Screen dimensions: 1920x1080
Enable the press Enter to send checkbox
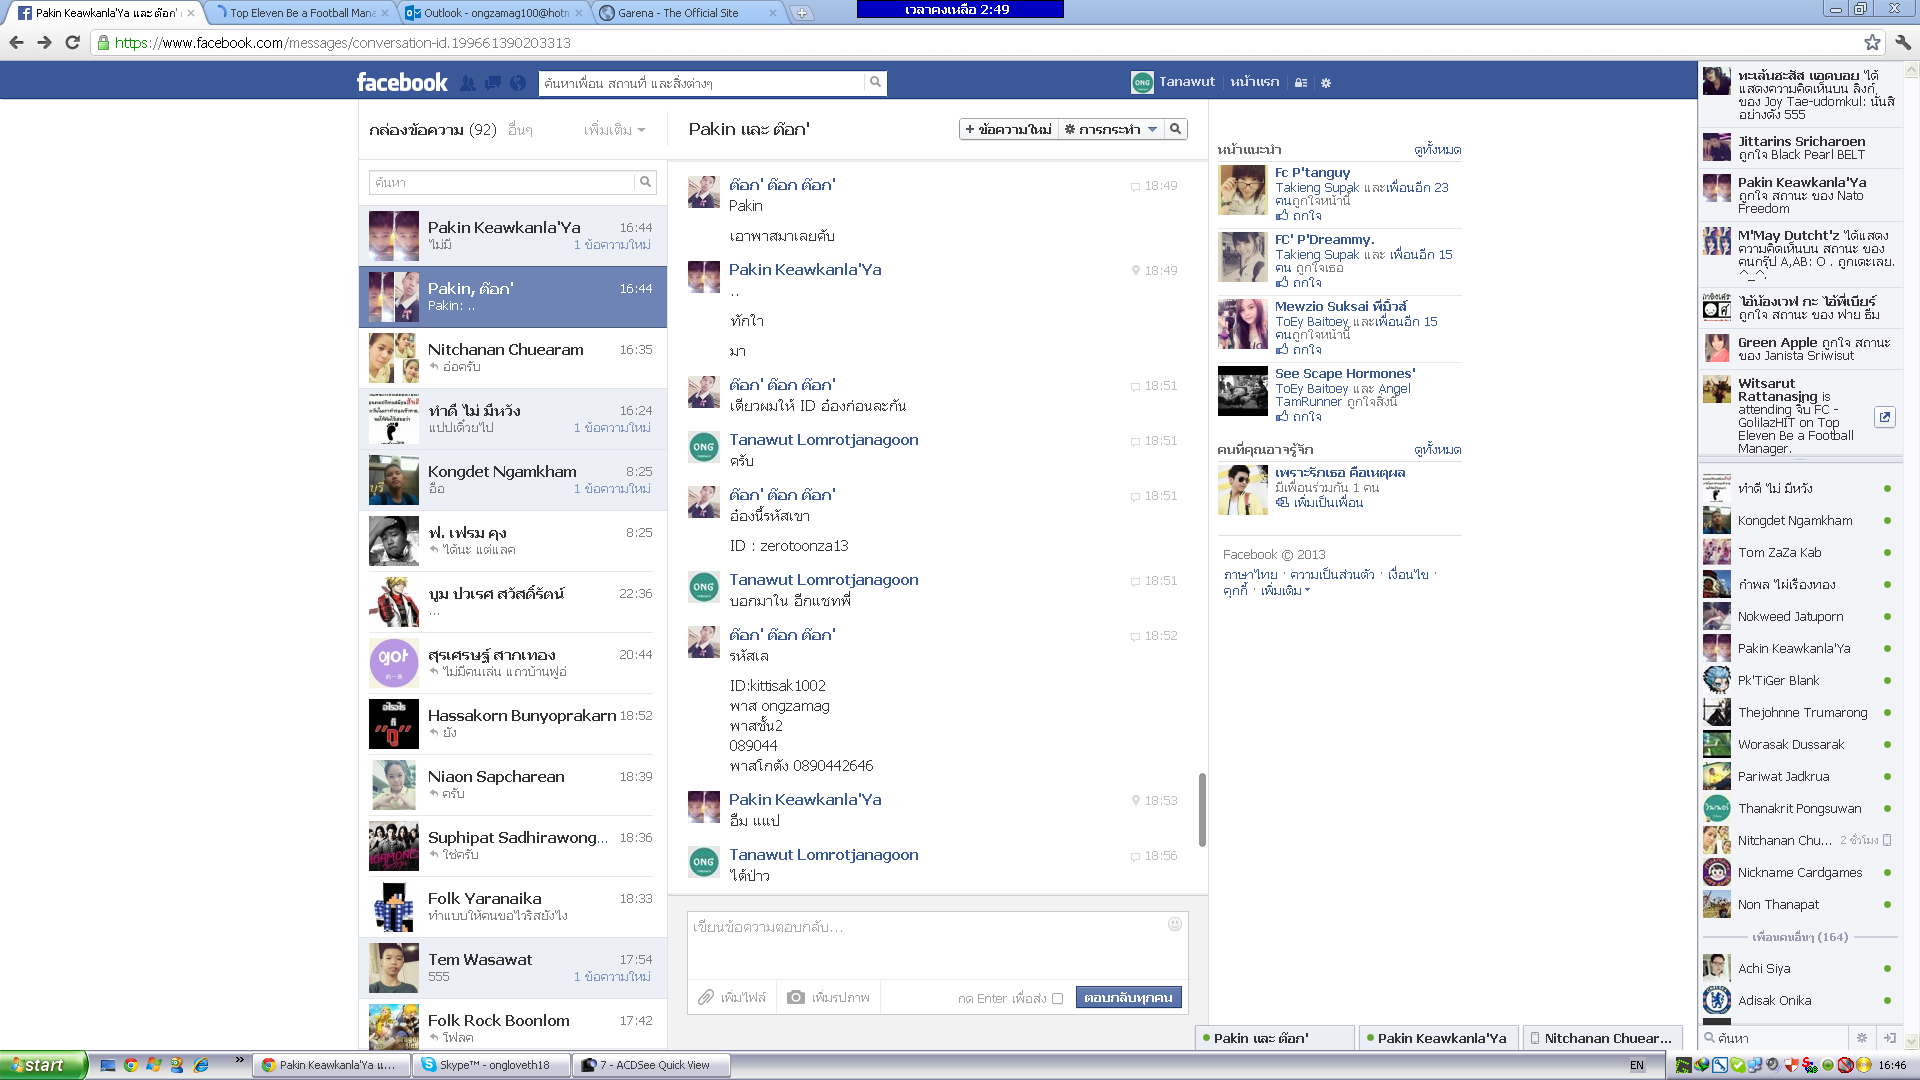1057,998
